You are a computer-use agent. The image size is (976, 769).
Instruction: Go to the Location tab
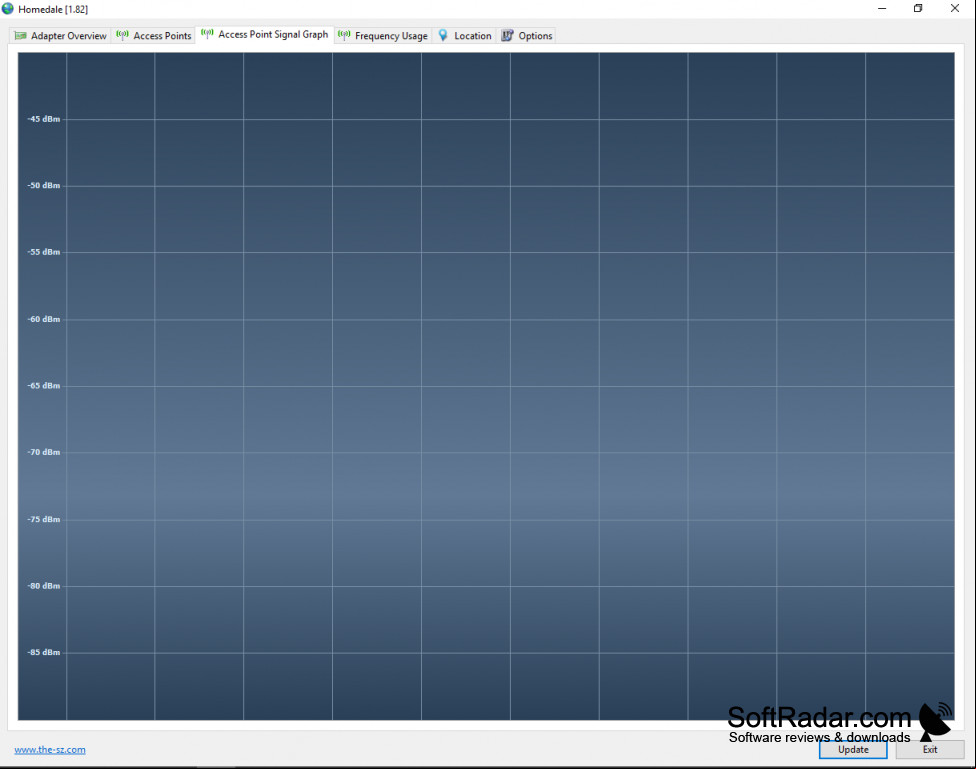(464, 35)
